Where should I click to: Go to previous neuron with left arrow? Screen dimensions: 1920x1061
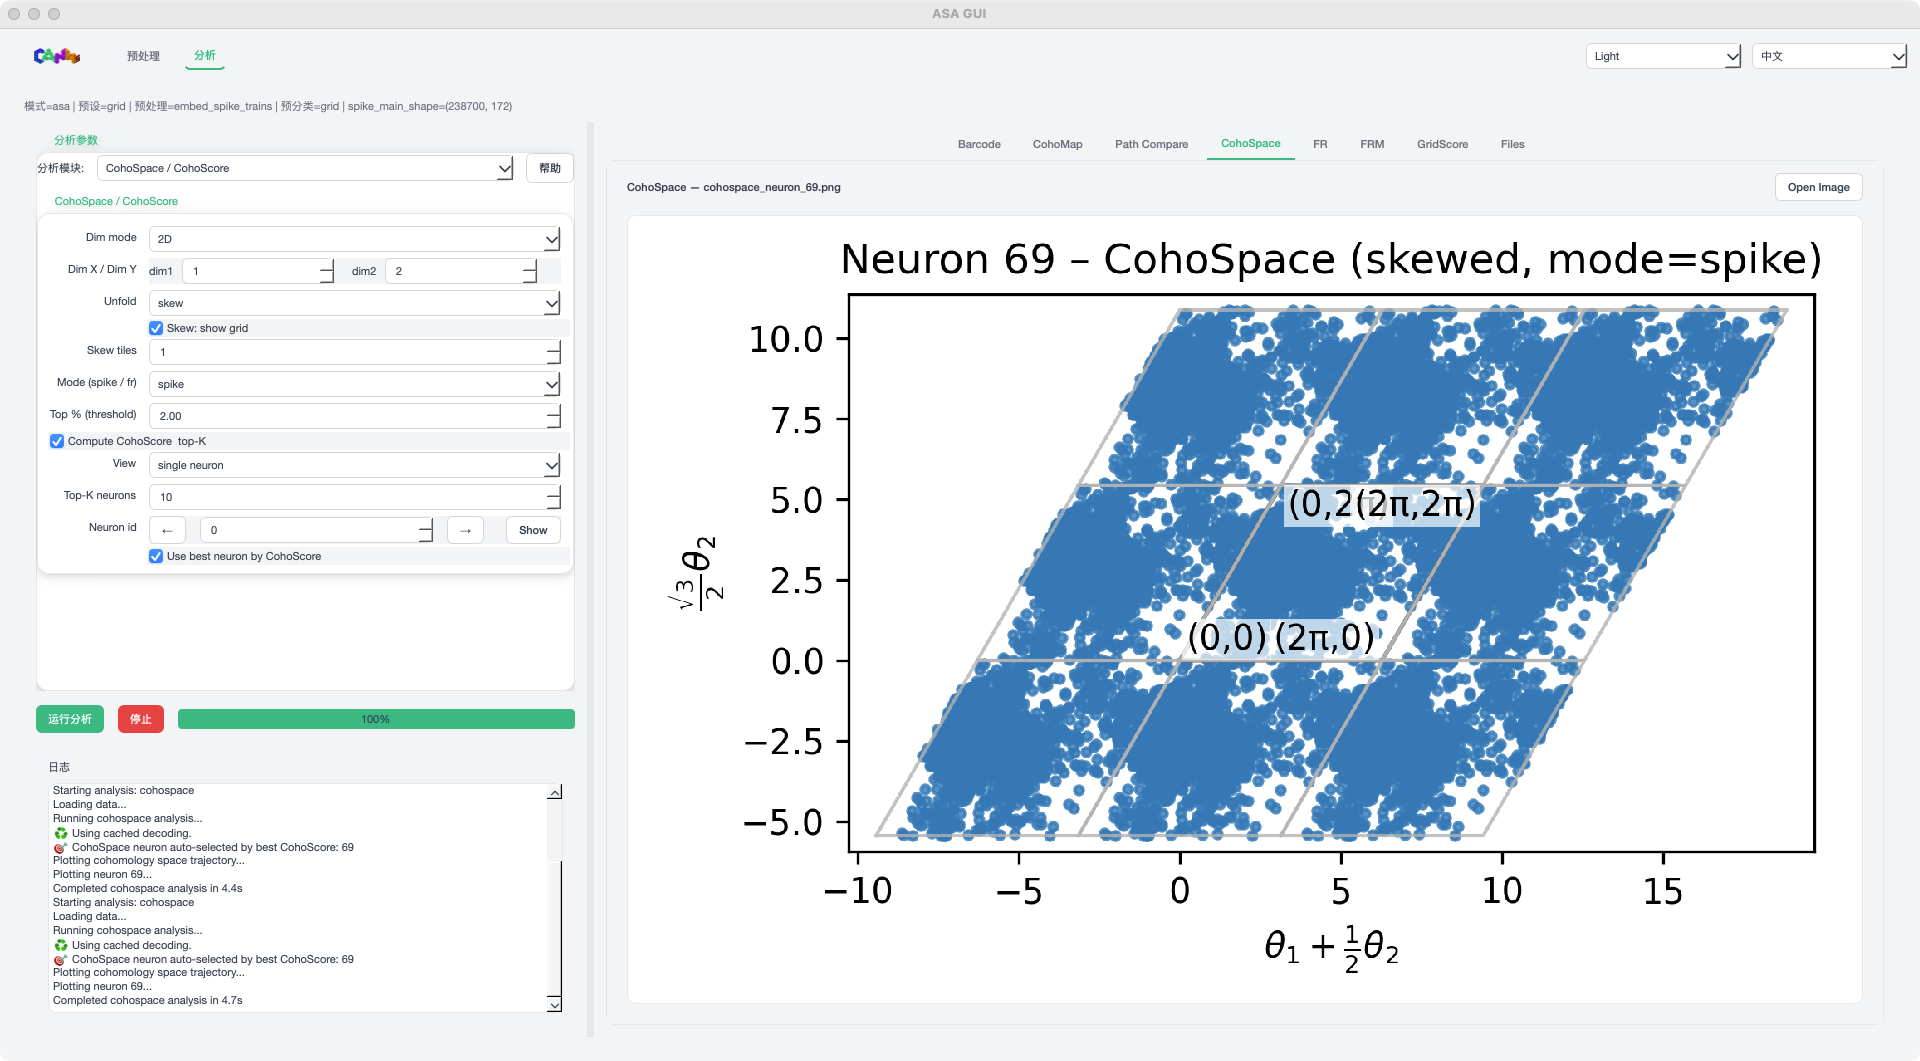point(167,530)
